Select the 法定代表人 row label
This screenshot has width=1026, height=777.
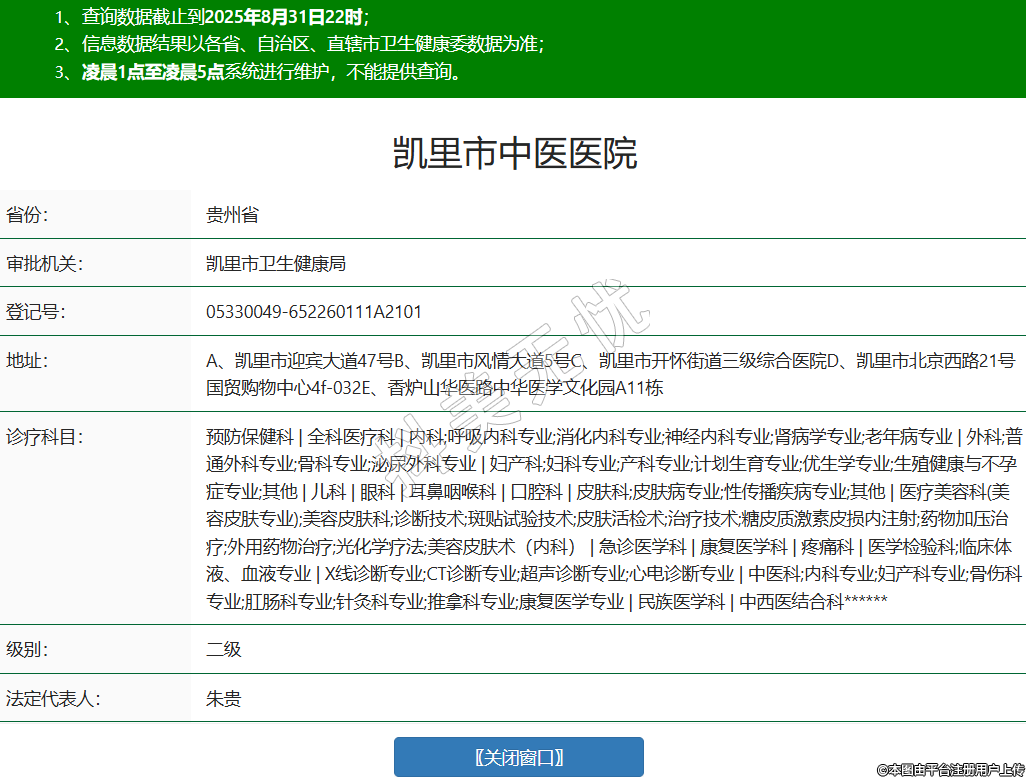coord(52,698)
